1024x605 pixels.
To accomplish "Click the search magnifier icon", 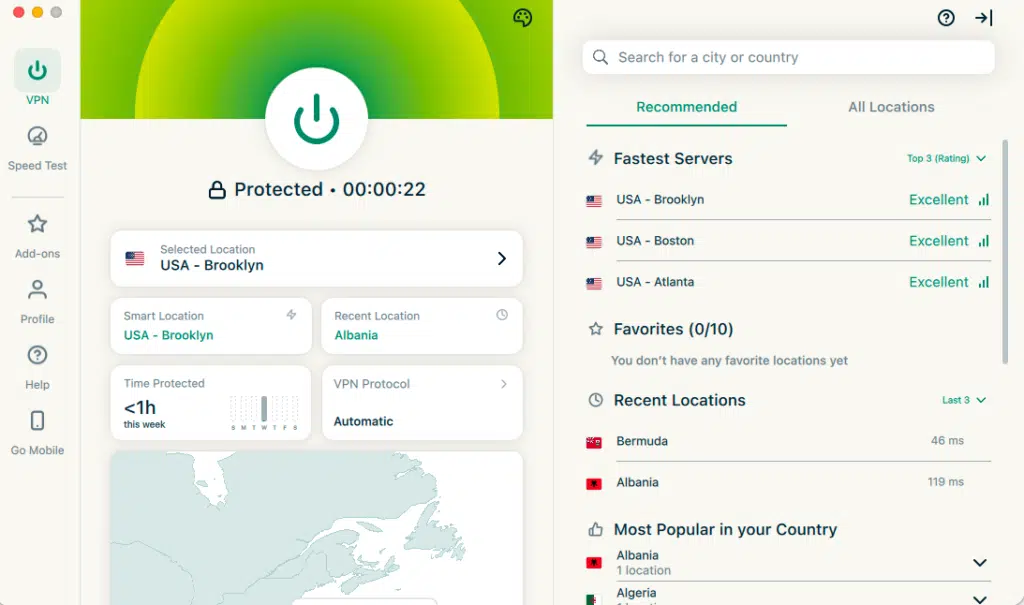I will point(600,57).
